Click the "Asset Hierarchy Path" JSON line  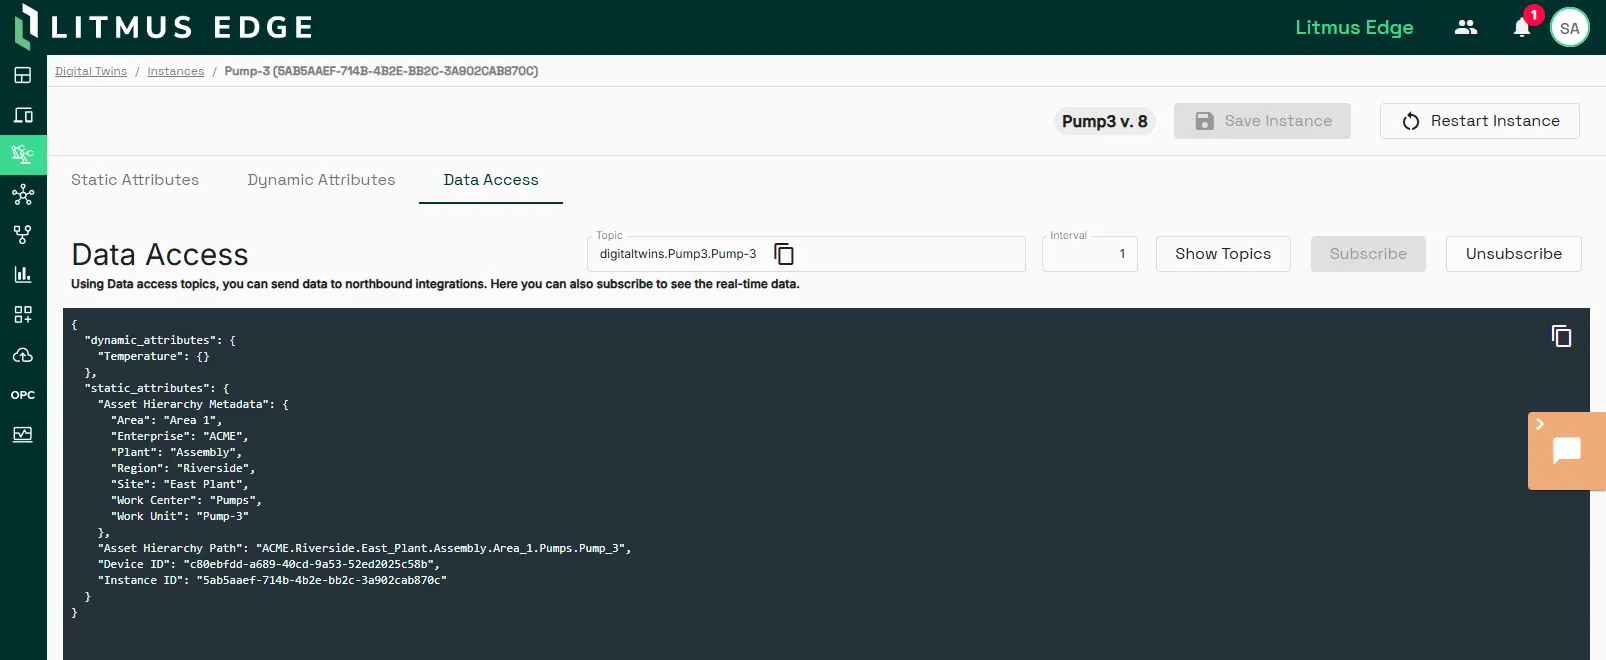pos(365,548)
